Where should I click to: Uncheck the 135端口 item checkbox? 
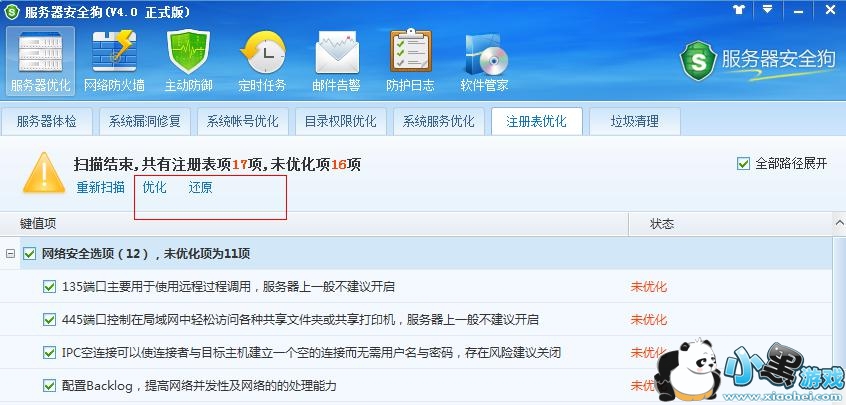49,286
